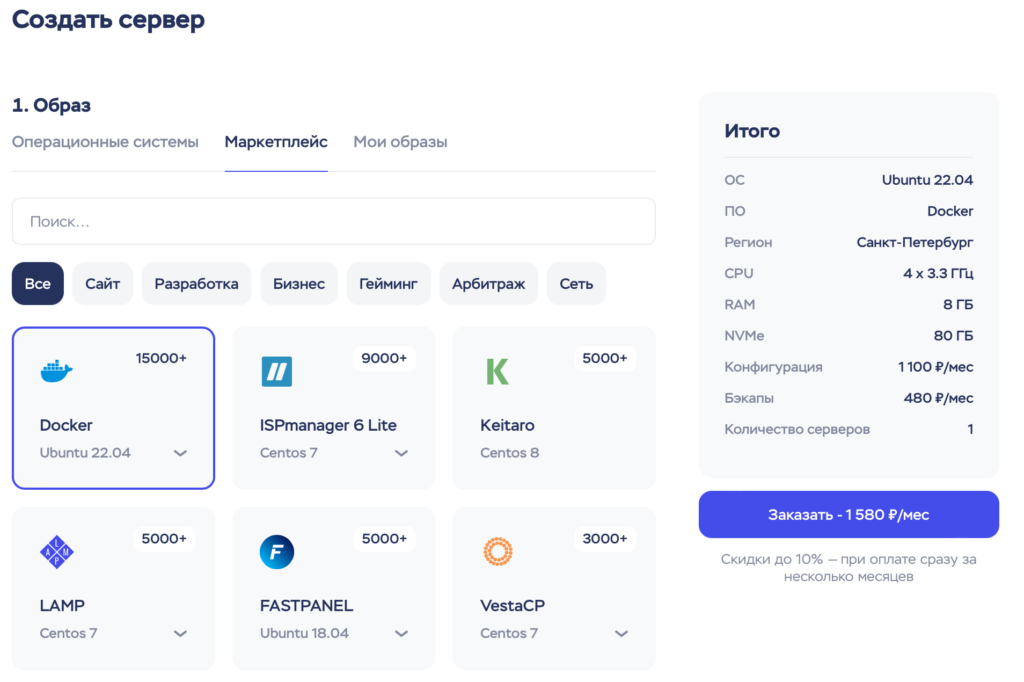The image size is (1024, 682).
Task: Click the green Keitaro K logo
Action: [497, 371]
